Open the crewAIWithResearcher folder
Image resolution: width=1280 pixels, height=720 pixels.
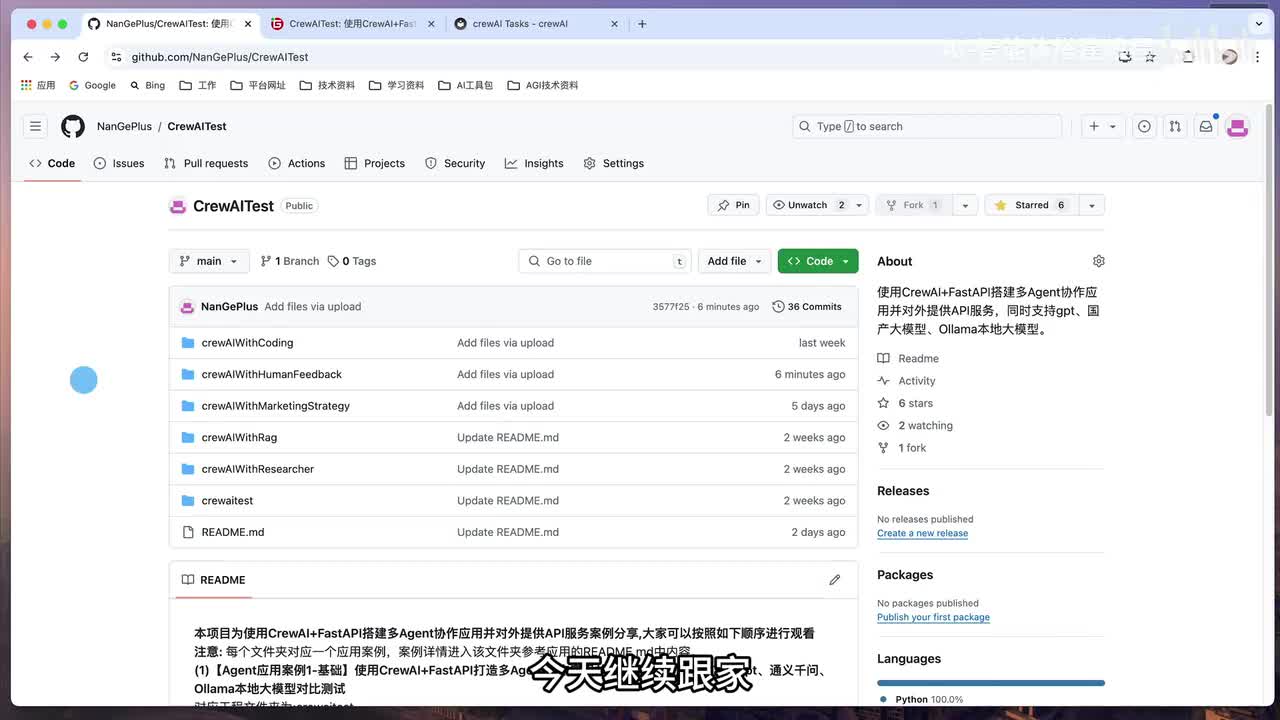point(257,469)
